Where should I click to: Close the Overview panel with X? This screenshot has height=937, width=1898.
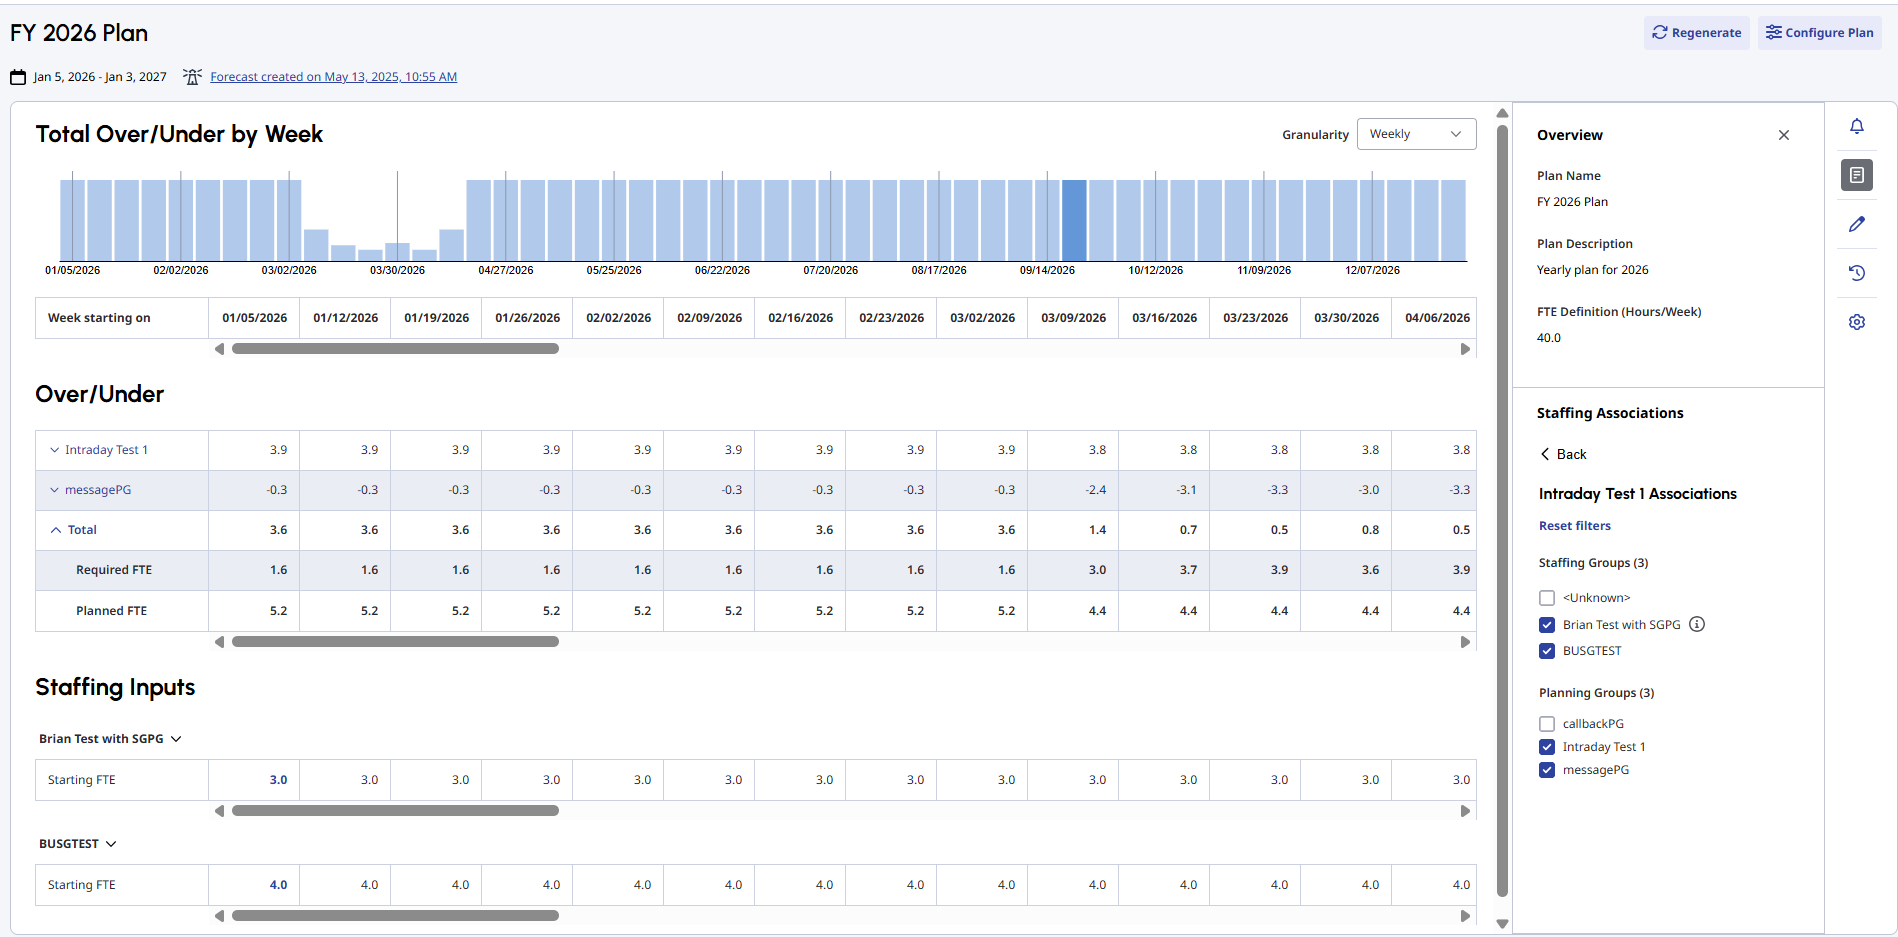1783,135
